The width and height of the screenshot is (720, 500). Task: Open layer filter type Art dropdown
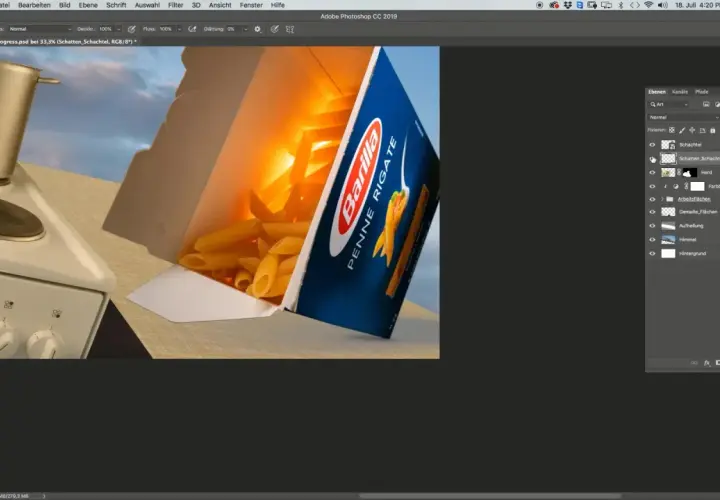[669, 104]
